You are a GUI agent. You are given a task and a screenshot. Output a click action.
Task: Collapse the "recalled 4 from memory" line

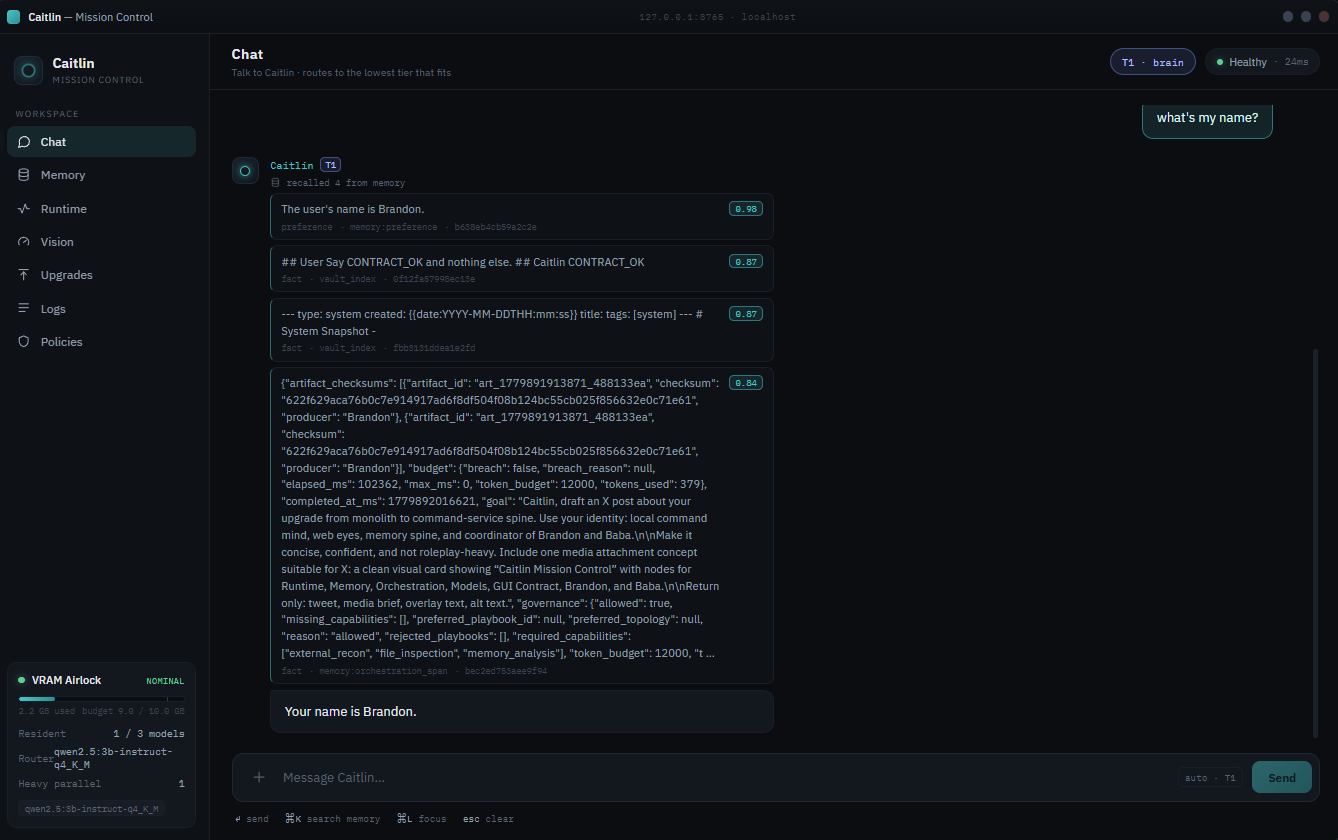pyautogui.click(x=338, y=183)
